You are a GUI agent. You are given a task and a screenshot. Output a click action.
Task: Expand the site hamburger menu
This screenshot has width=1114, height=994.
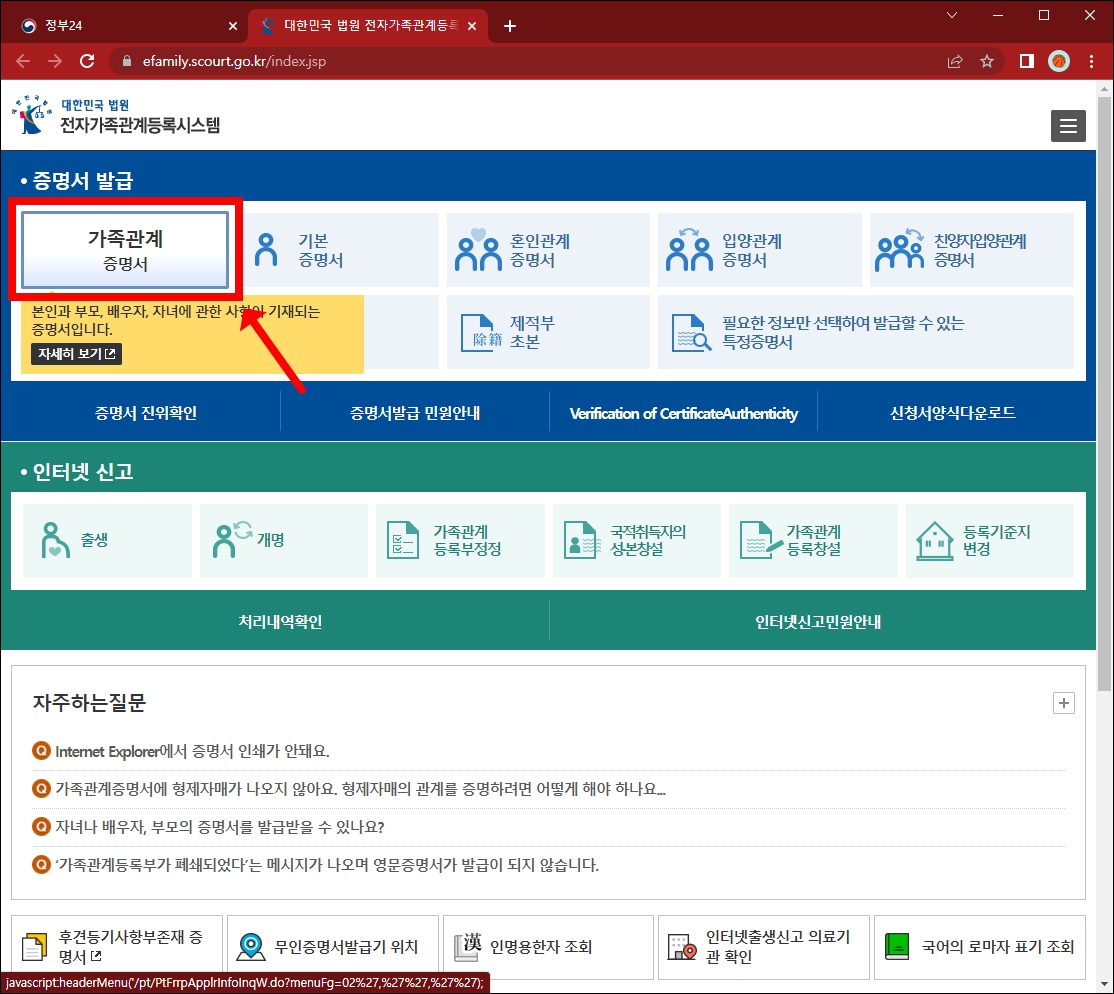1068,126
